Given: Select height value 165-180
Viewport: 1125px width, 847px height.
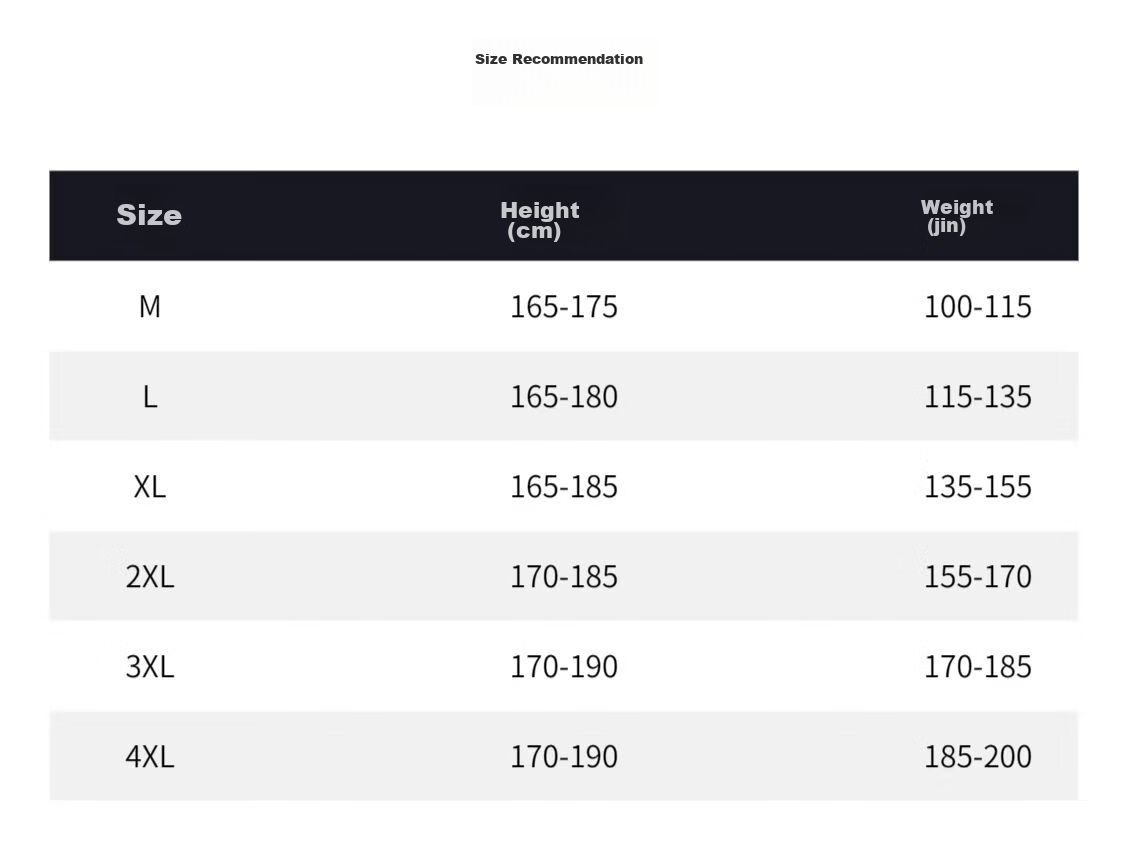Looking at the screenshot, I should tap(563, 396).
